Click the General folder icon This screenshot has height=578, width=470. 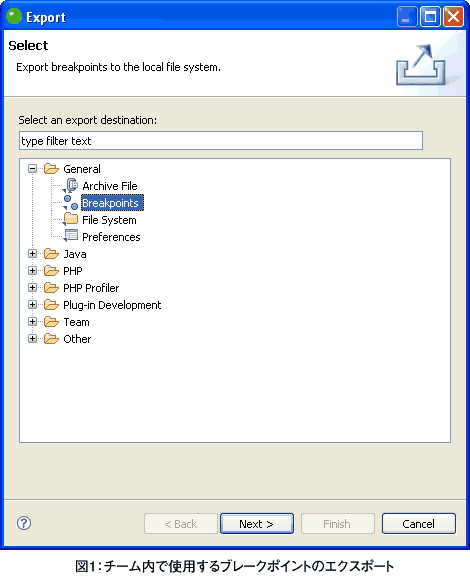51,169
